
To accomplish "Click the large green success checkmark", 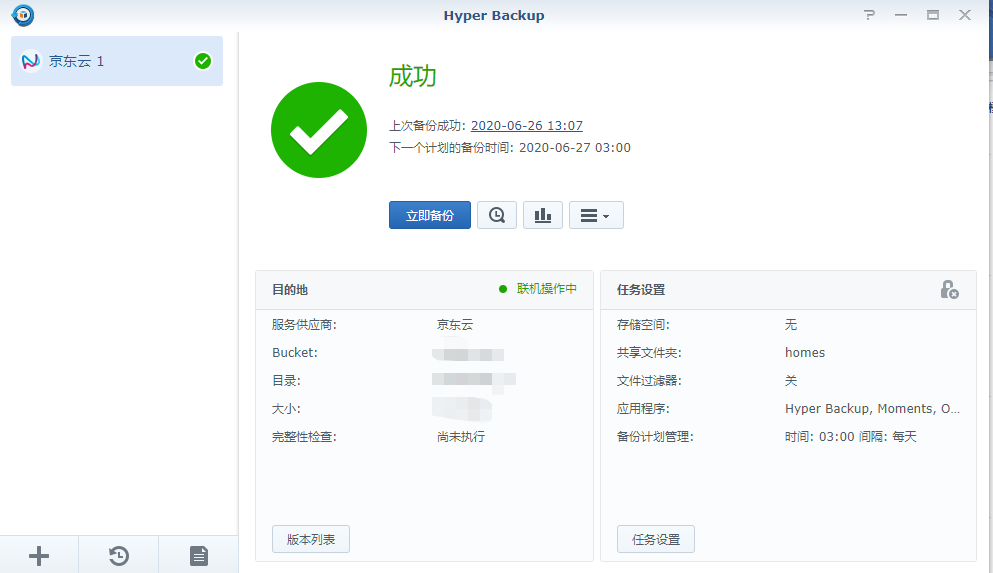I will click(319, 130).
